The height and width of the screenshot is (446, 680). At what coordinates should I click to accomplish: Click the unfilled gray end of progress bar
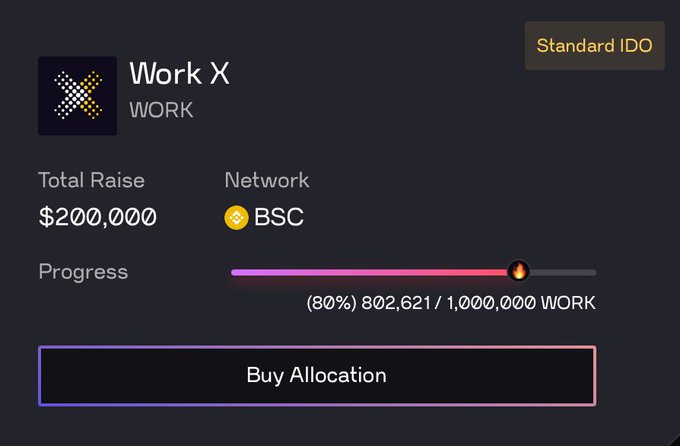pos(563,272)
